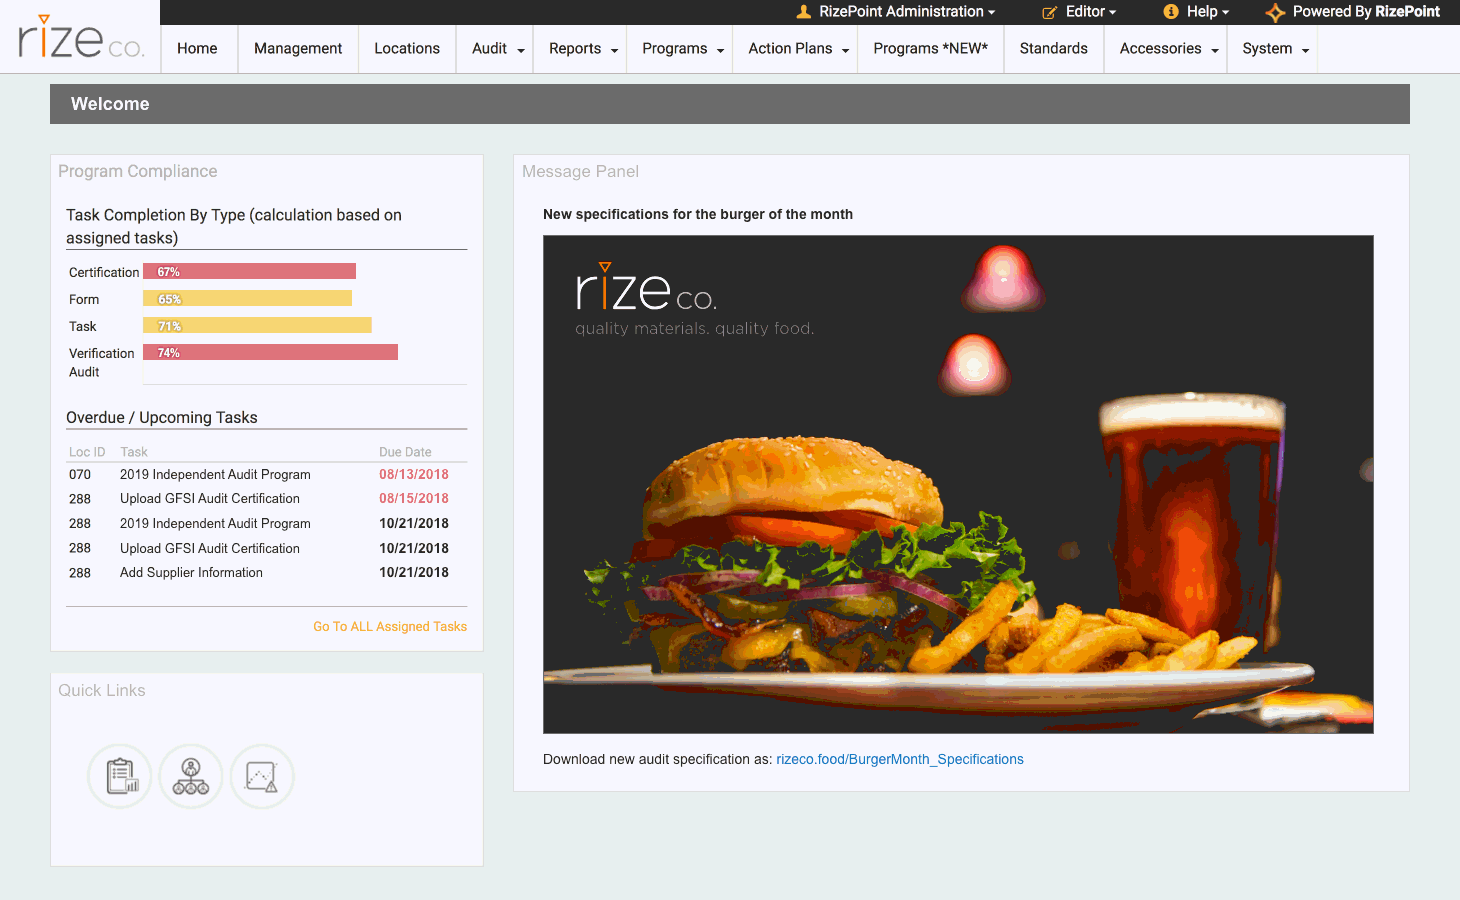Screen dimensions: 1460x900
Task: Click the Help info circle icon
Action: [1170, 12]
